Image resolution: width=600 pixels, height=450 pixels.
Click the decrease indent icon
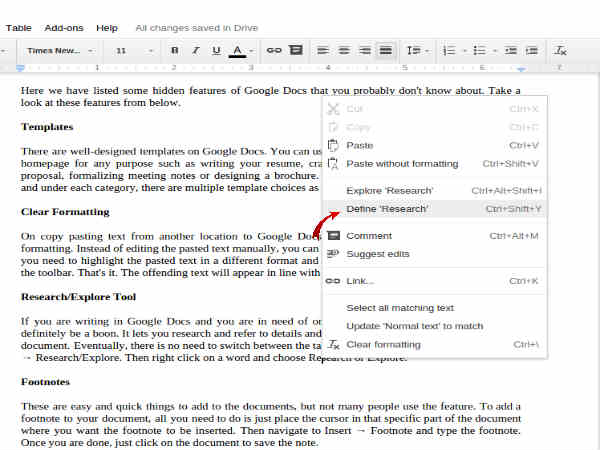click(x=510, y=49)
